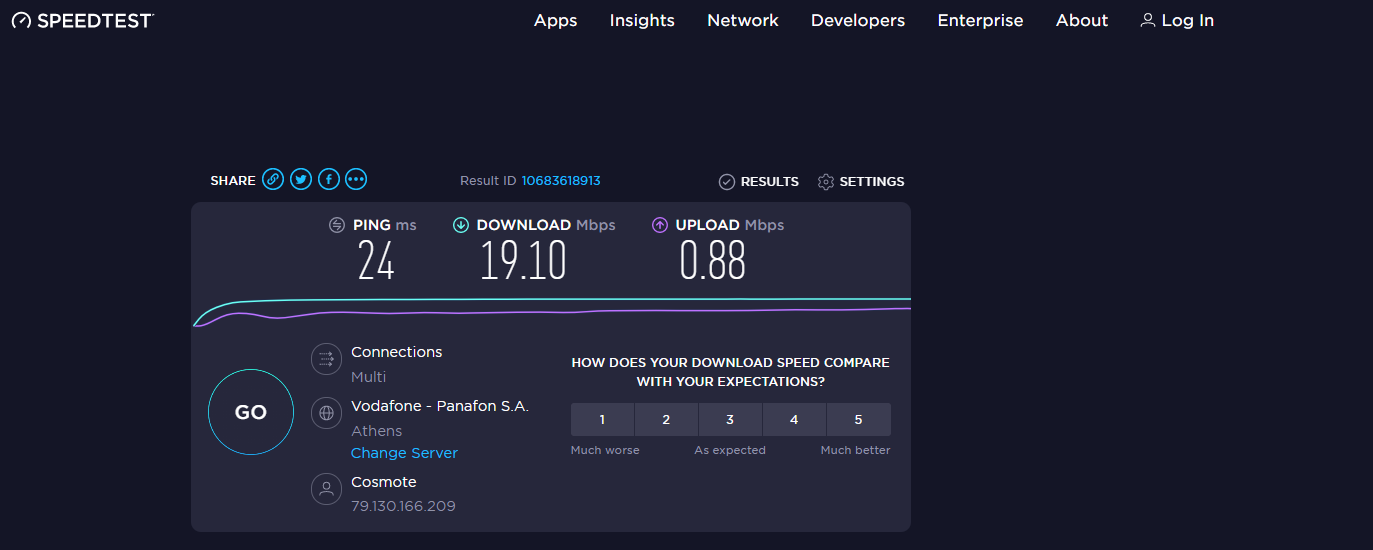
Task: Open the Insights menu
Action: (642, 20)
